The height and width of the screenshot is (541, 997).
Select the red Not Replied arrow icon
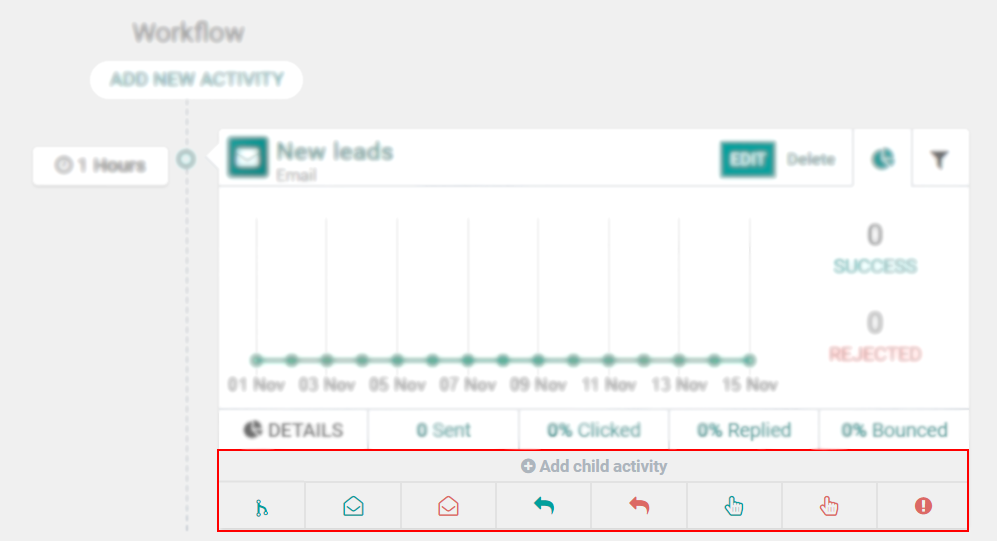639,507
